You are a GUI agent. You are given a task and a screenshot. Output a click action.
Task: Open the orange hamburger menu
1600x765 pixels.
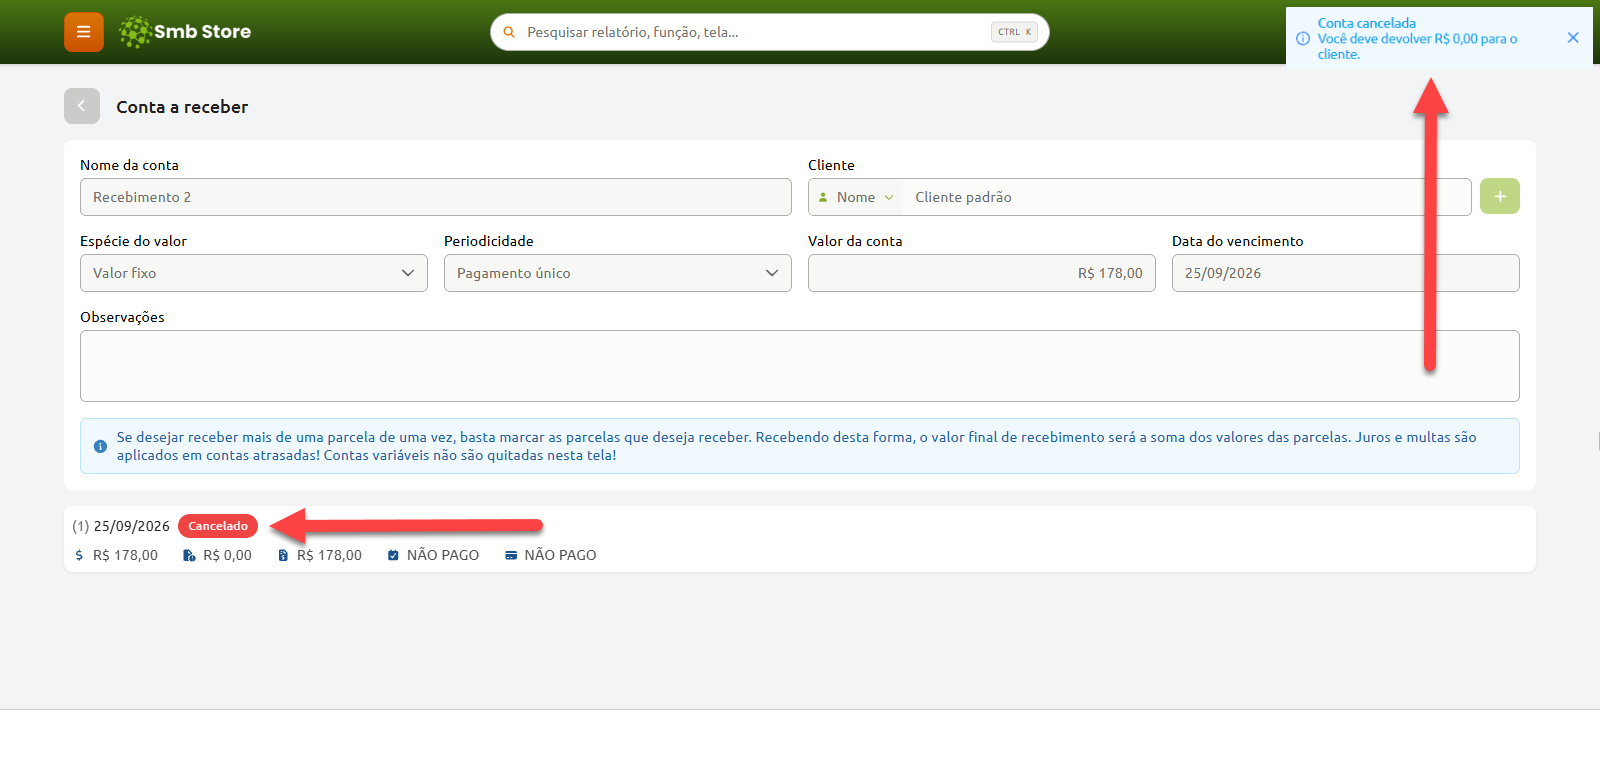tap(84, 32)
